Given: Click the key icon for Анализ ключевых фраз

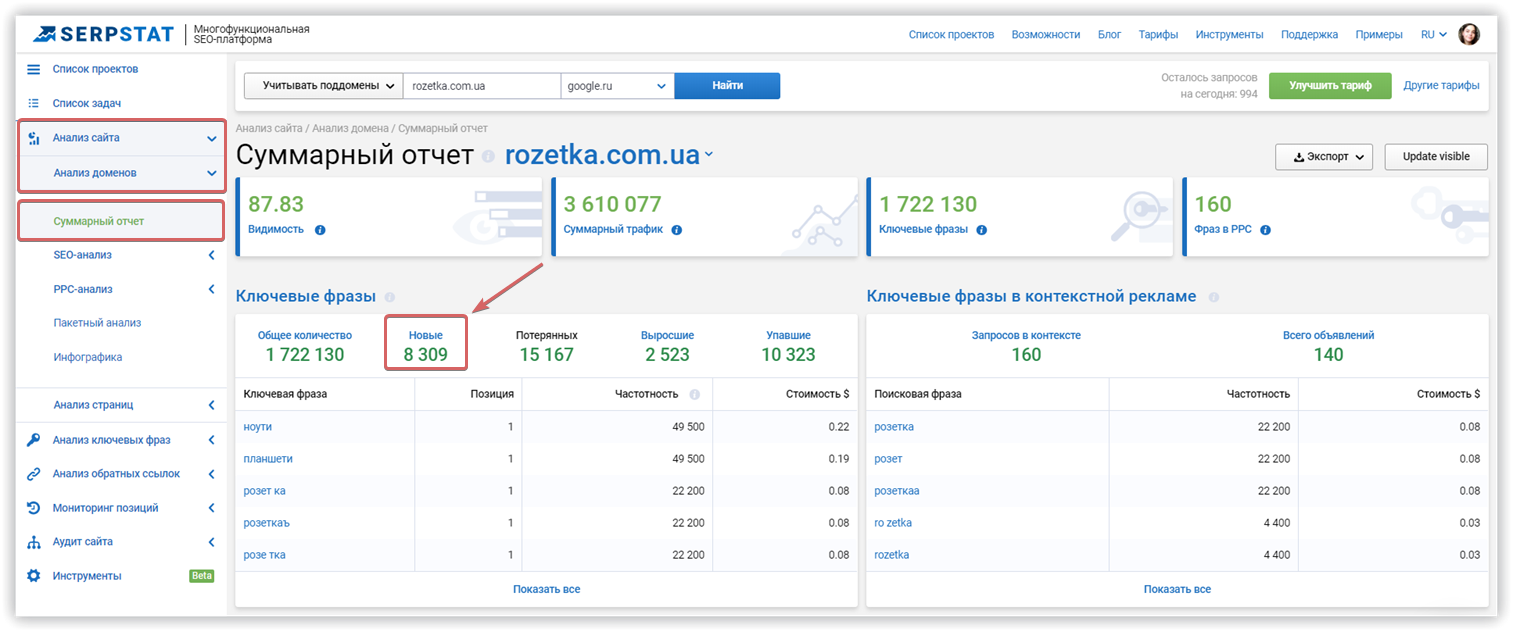Looking at the screenshot, I should click(33, 440).
